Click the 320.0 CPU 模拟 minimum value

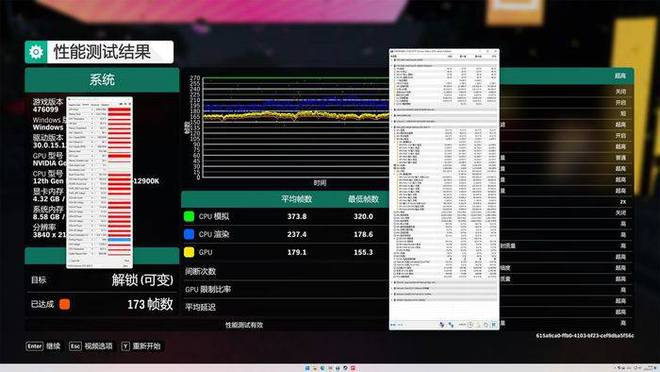click(363, 216)
